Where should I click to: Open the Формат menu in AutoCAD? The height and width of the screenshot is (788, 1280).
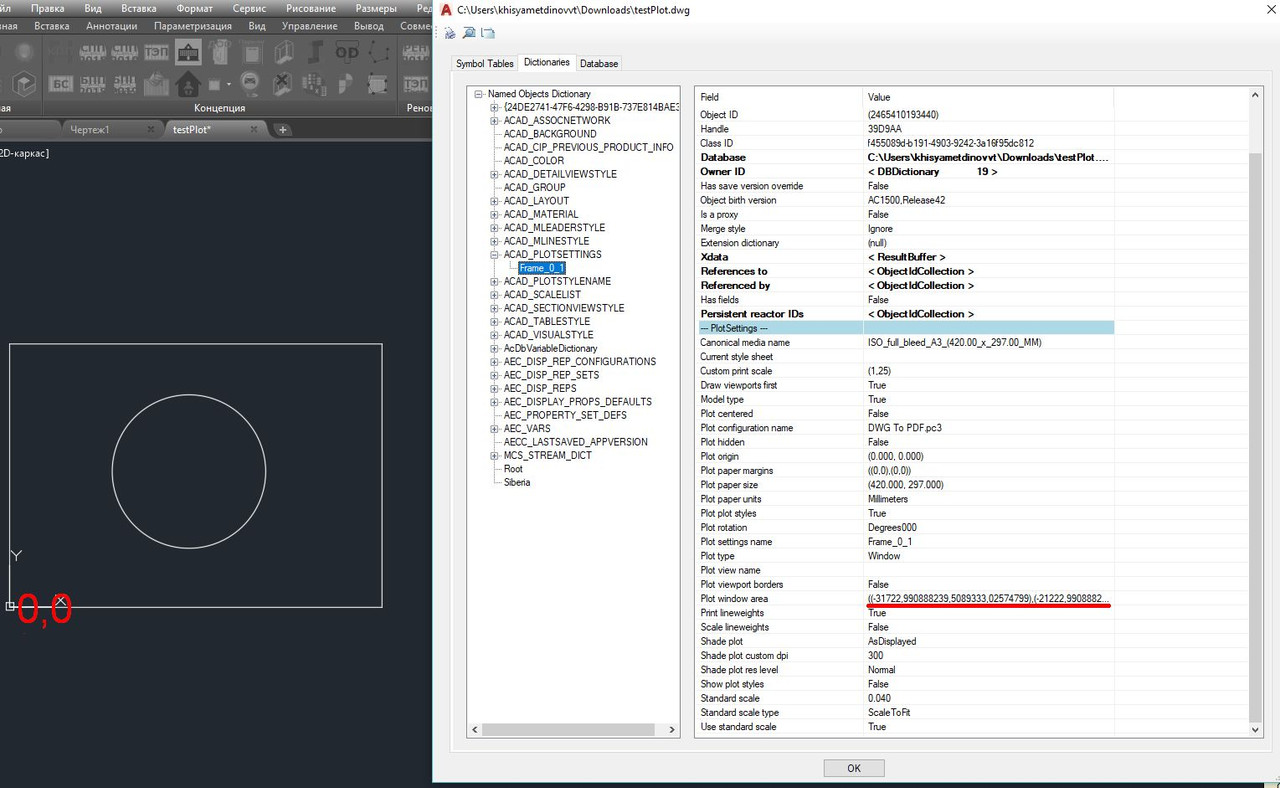pyautogui.click(x=194, y=8)
